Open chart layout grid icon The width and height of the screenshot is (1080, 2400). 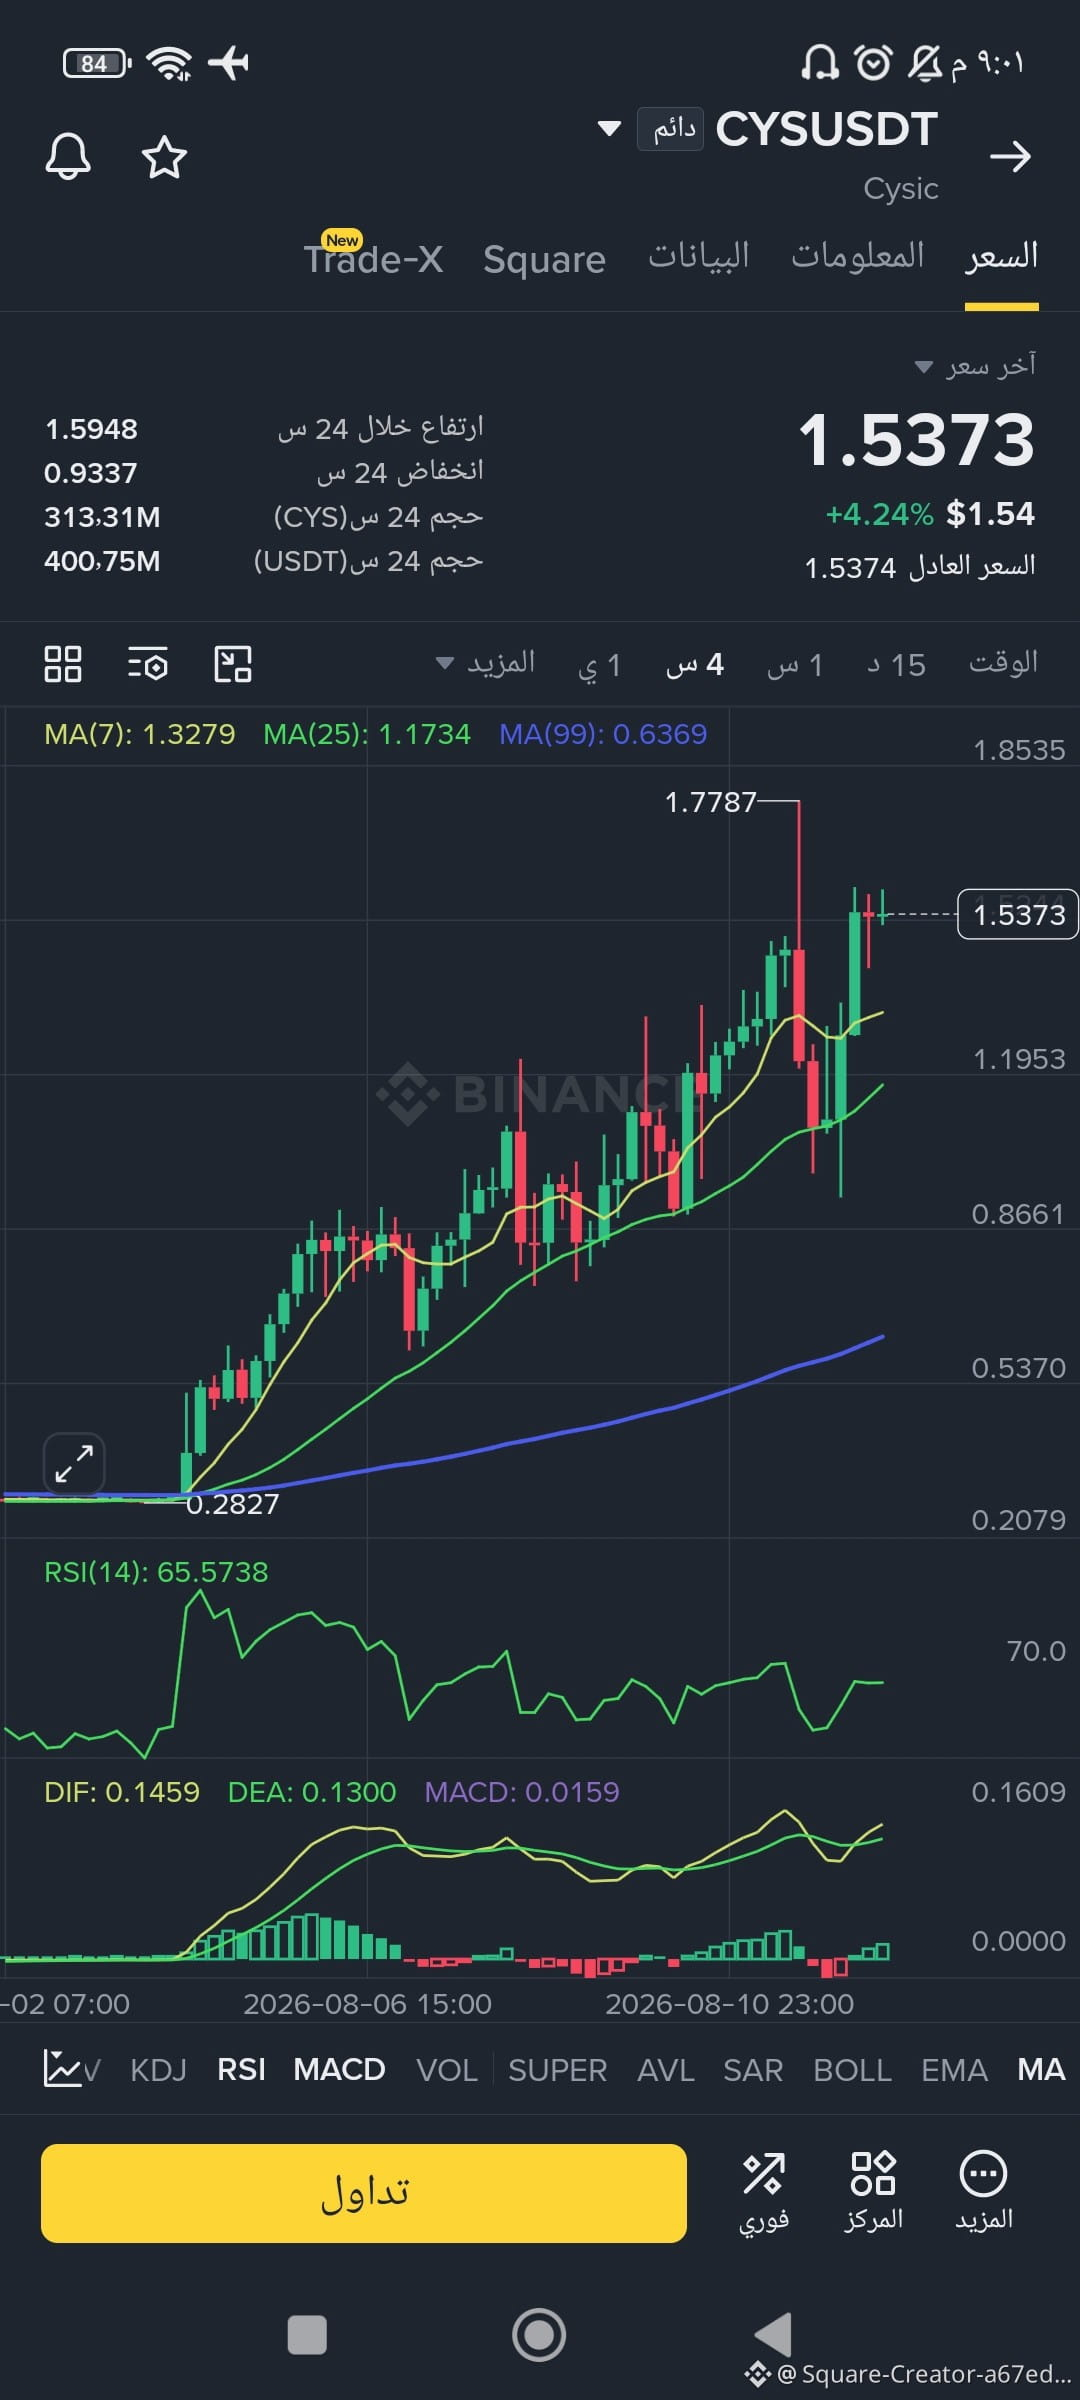(63, 663)
